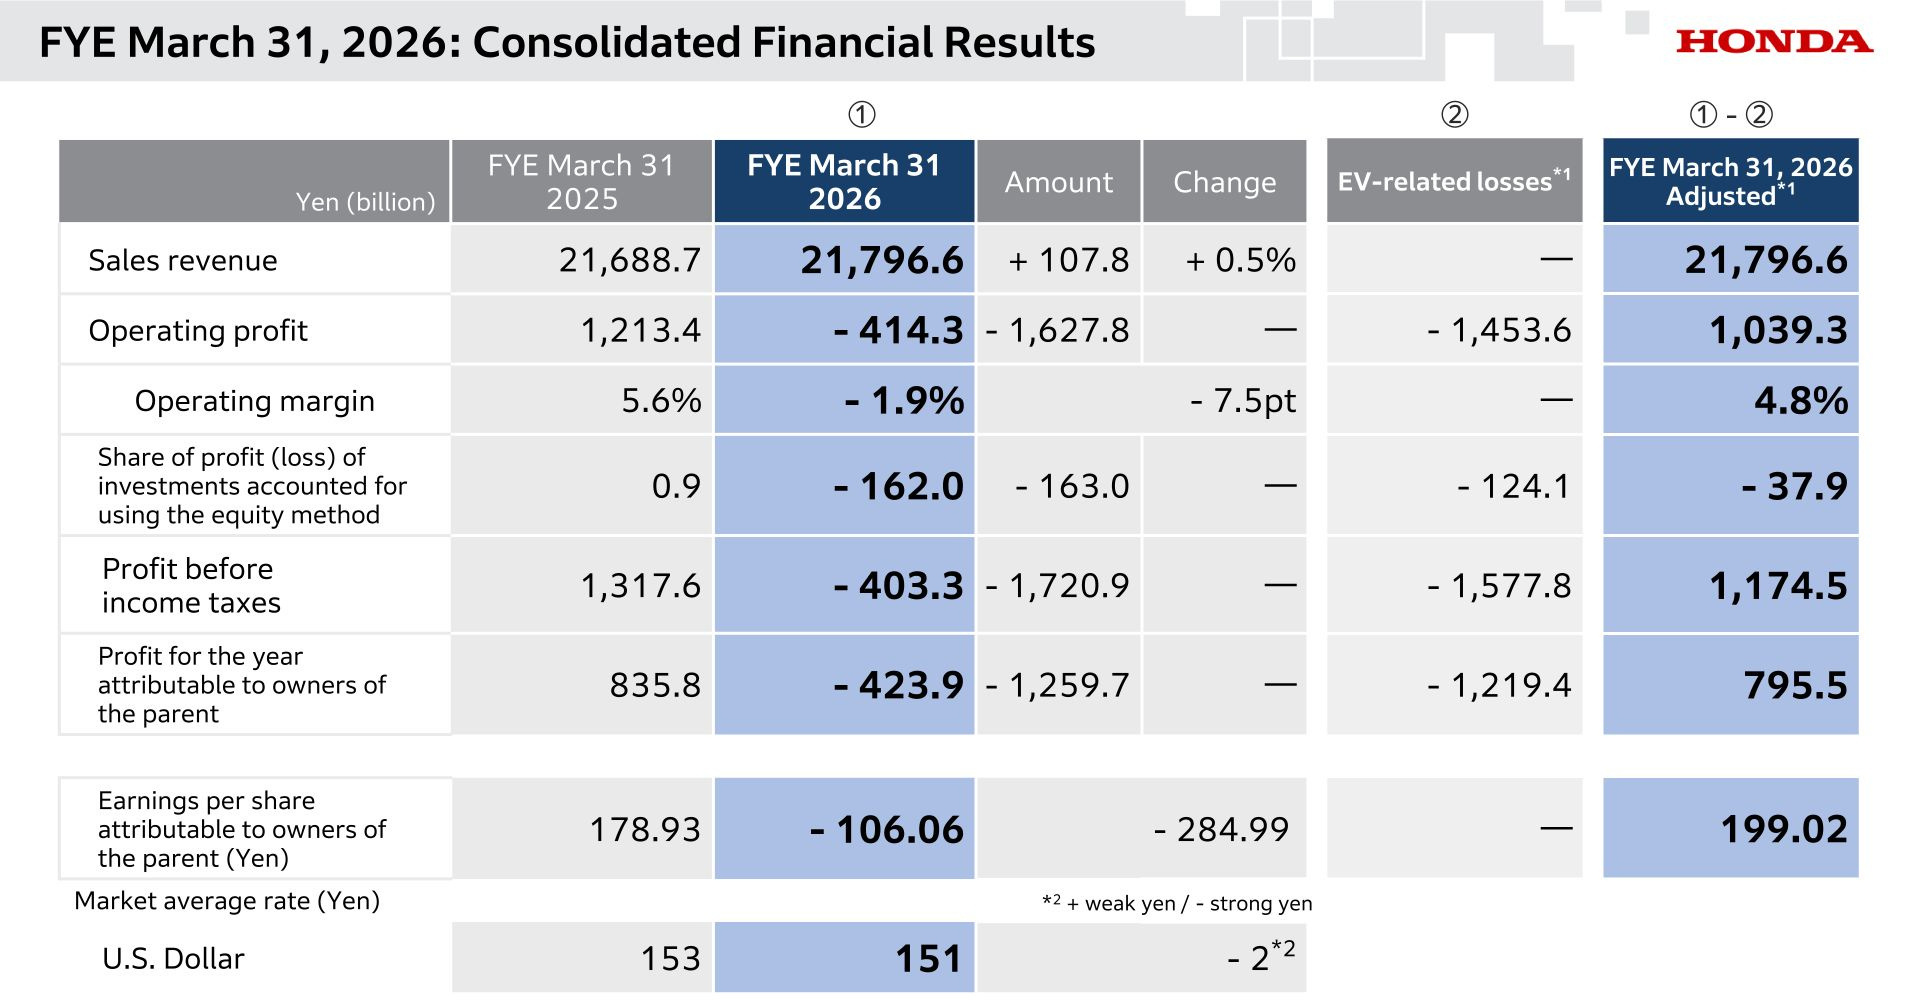Image resolution: width=1920 pixels, height=1000 pixels.
Task: Click the circled number 1 marker
Action: coord(862,114)
